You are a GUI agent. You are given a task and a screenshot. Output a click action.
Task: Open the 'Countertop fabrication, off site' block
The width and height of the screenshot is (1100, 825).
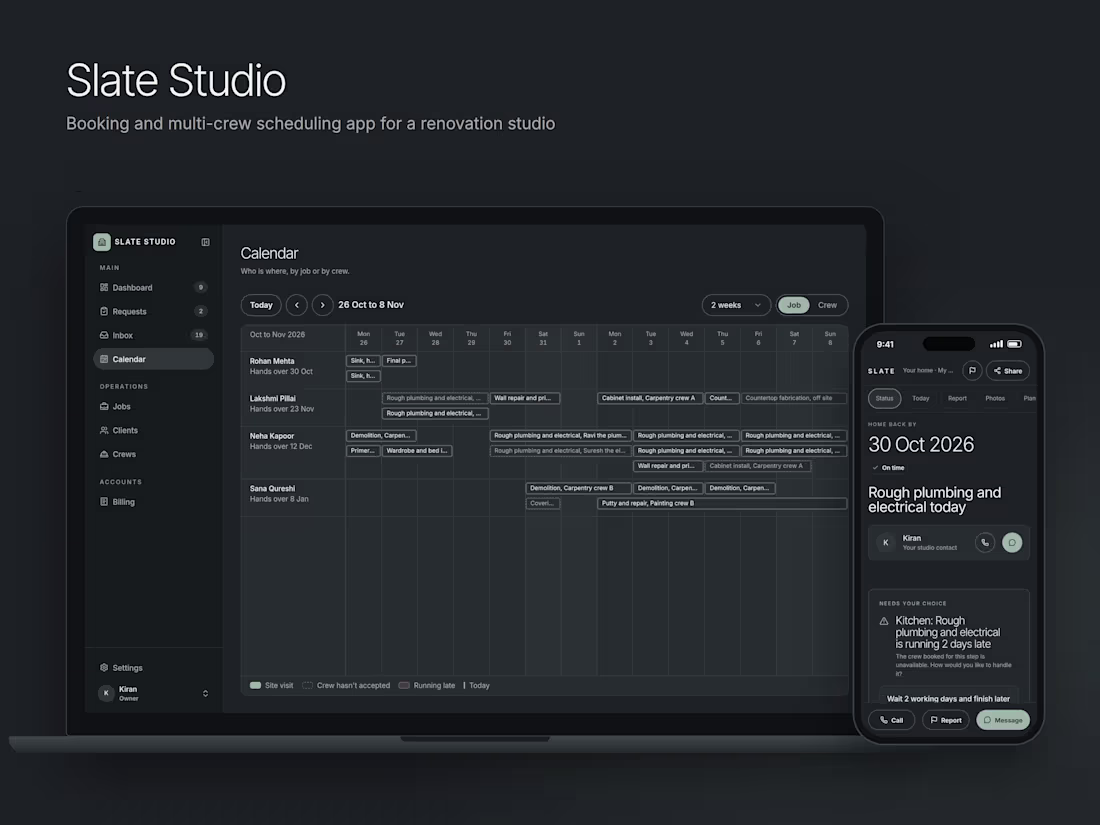793,398
